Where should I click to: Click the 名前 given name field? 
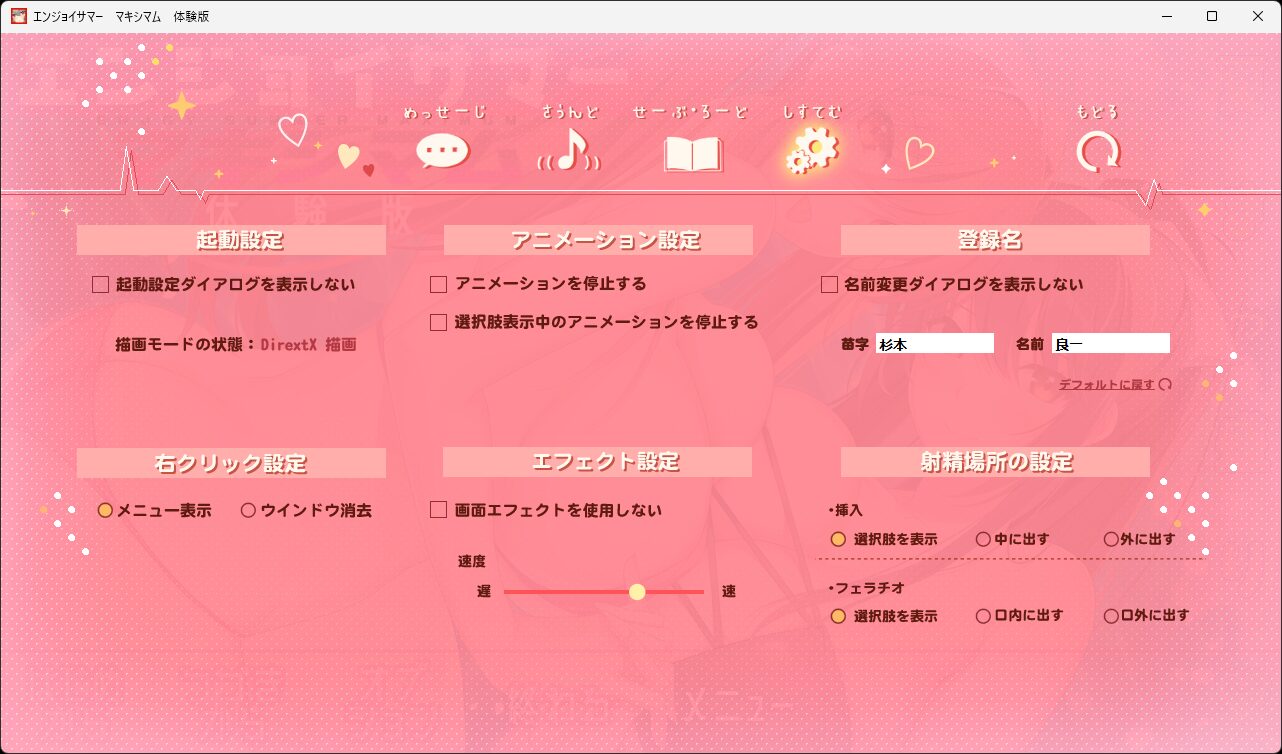click(1110, 344)
